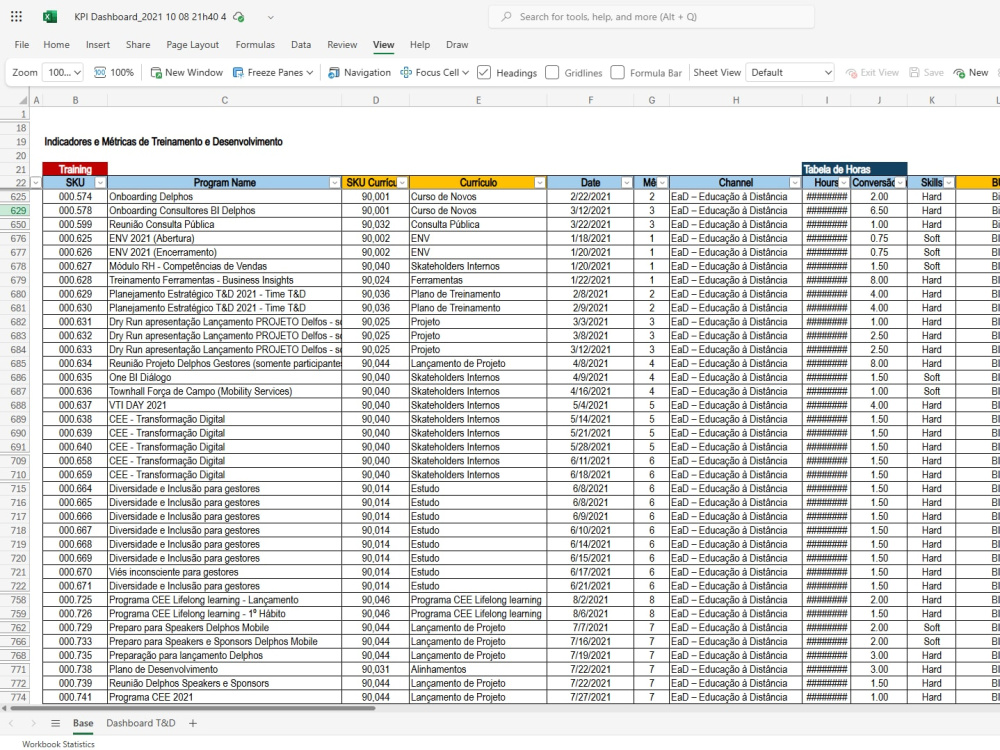Enable the Gridlines checkbox
This screenshot has height=750, width=1000.
552,73
